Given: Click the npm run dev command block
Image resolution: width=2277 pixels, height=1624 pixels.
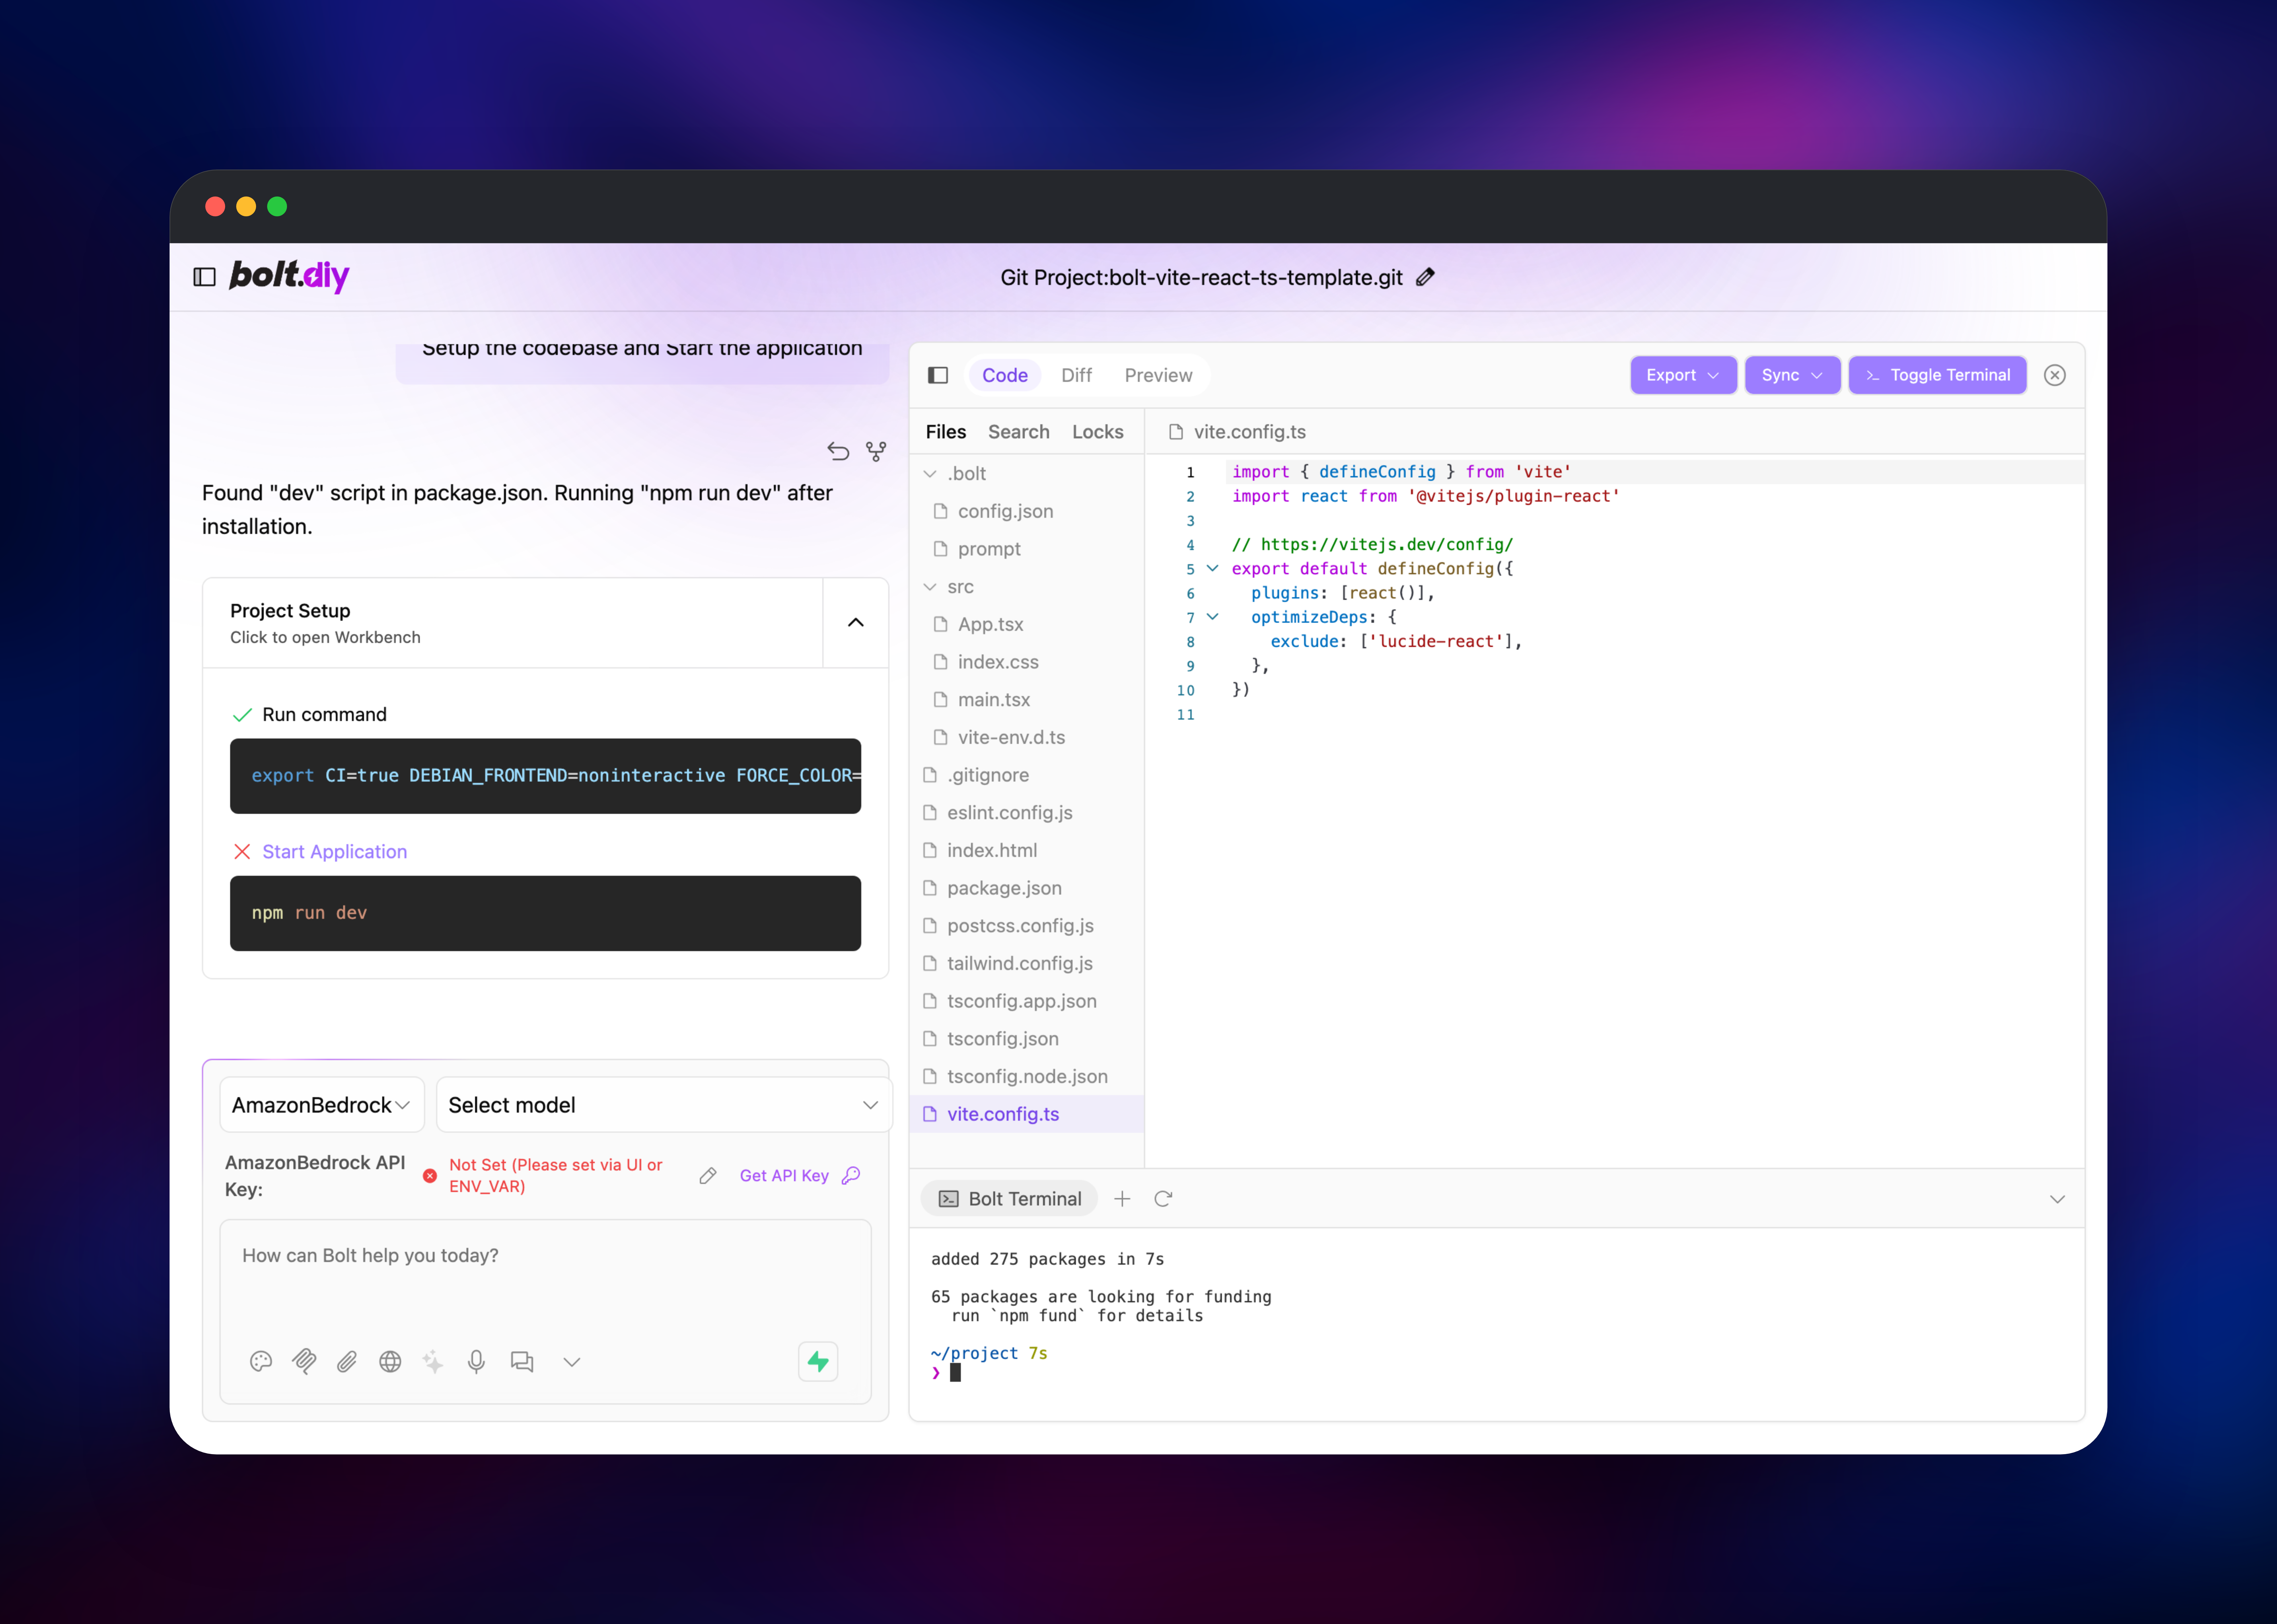Looking at the screenshot, I should (x=545, y=913).
